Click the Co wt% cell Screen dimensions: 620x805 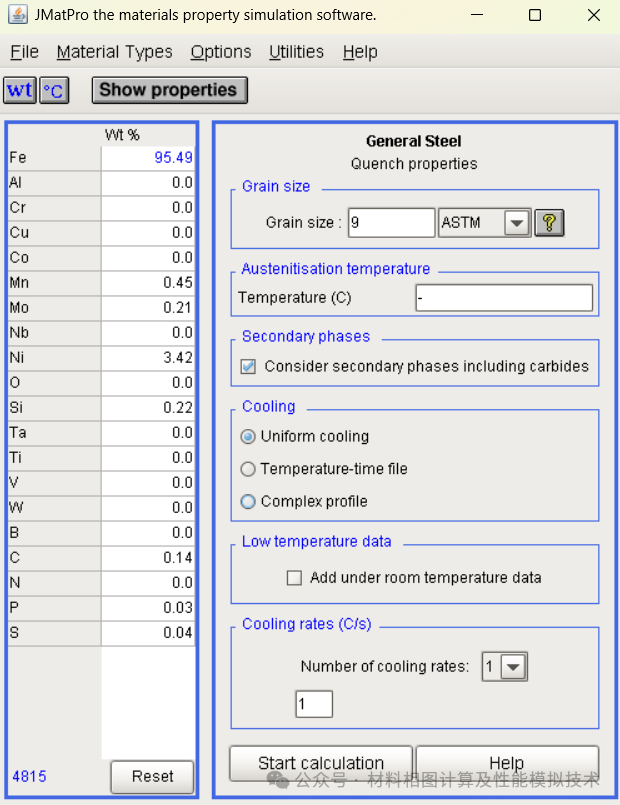click(148, 258)
